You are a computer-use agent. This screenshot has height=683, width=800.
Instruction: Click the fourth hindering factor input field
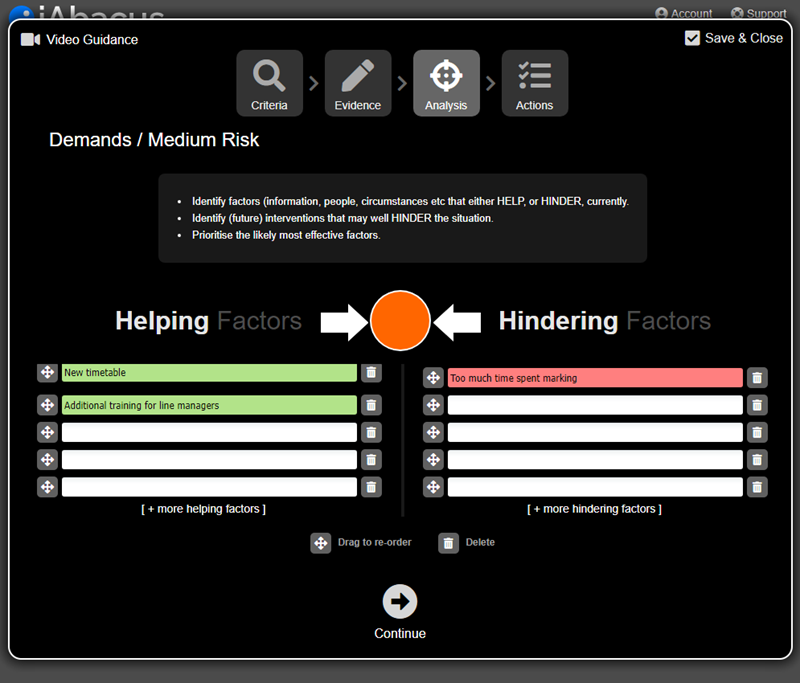tap(595, 460)
